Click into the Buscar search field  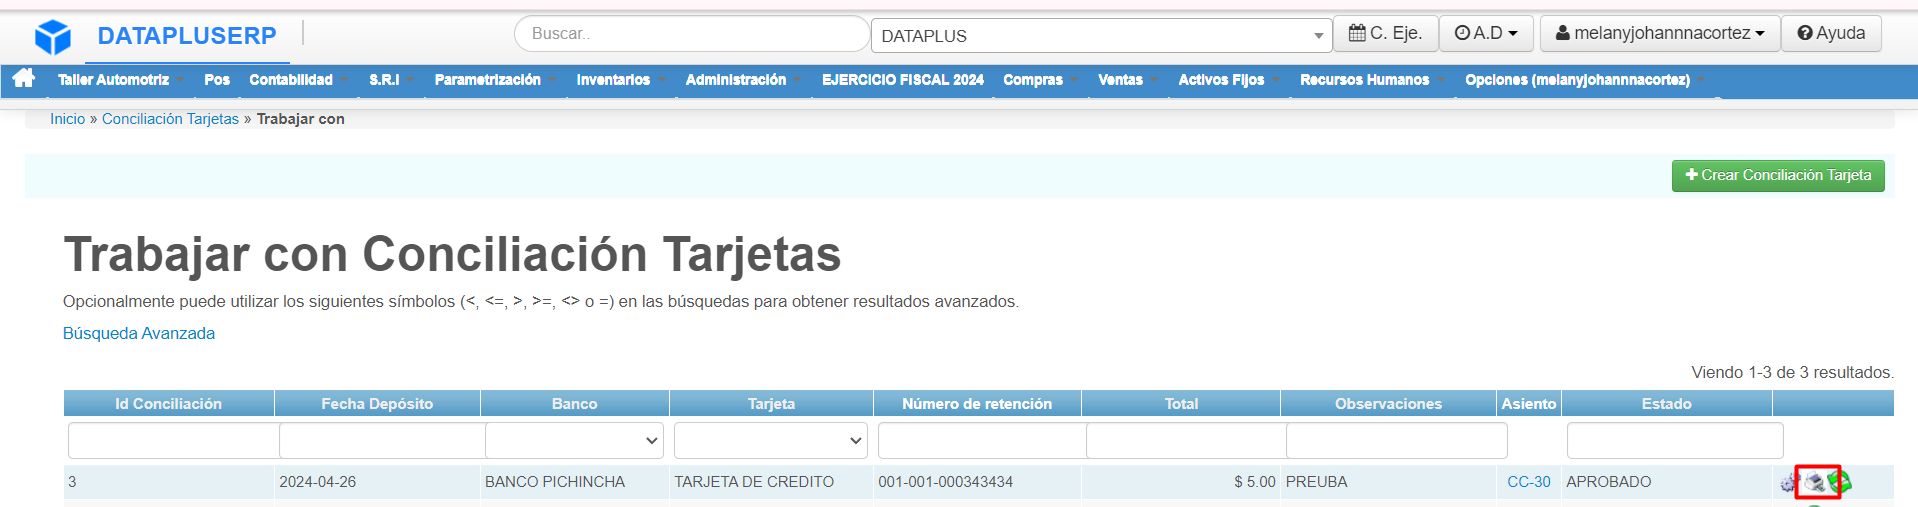point(692,34)
